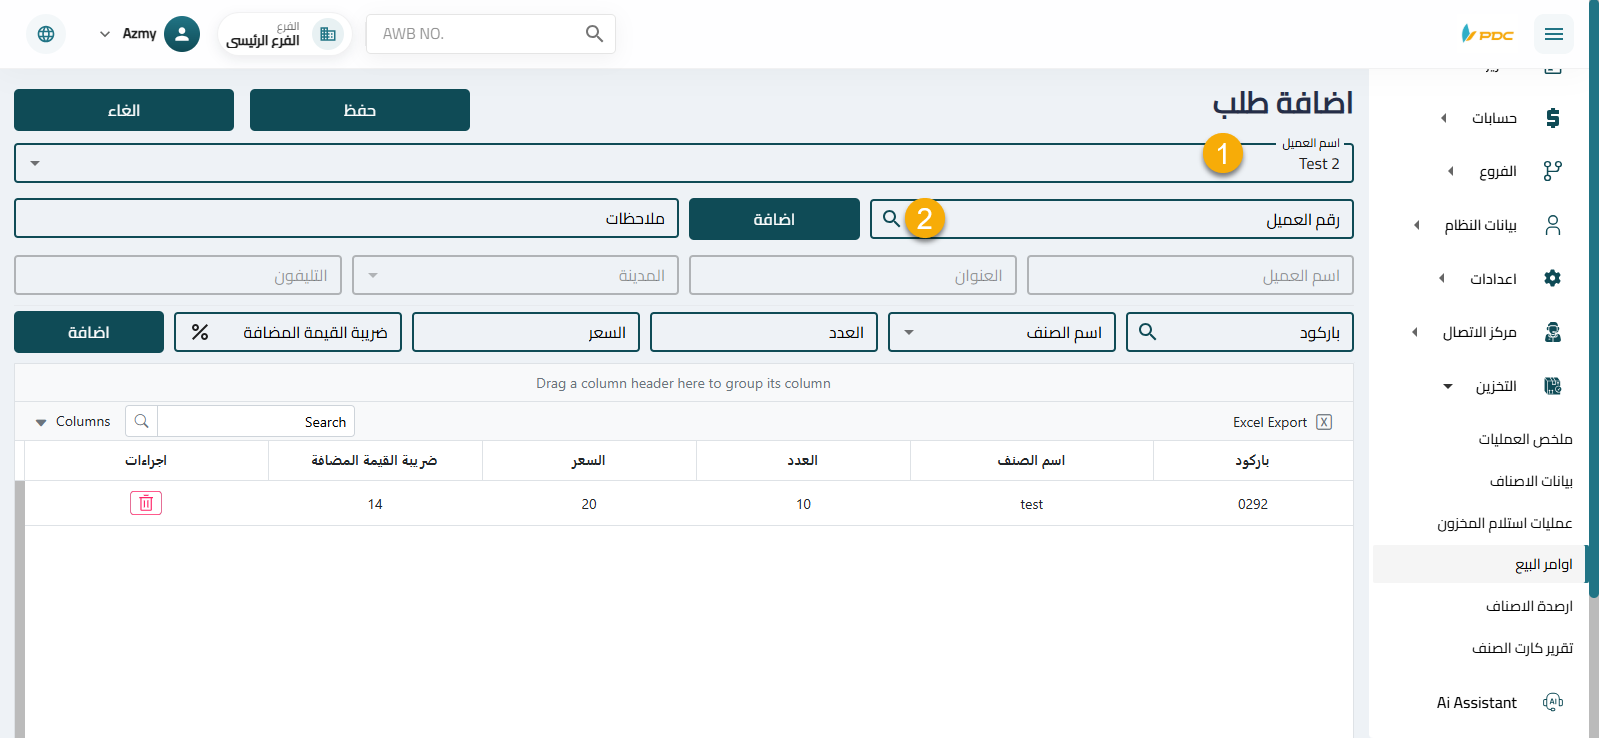Expand the حسابات menu arrow

click(x=1443, y=118)
